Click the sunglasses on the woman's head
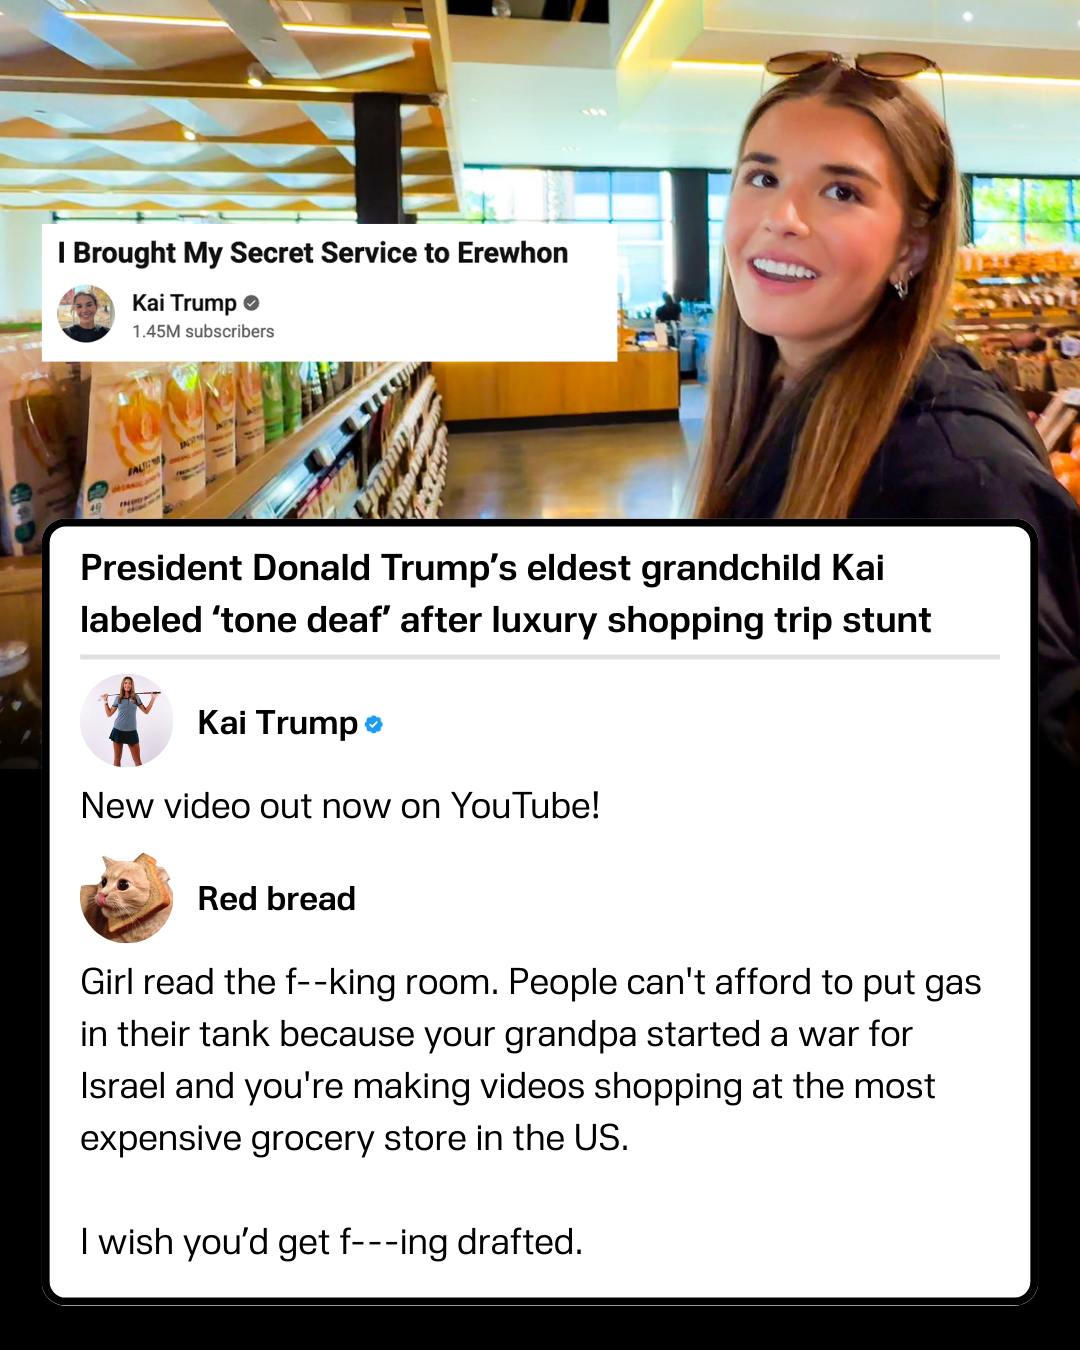Image resolution: width=1080 pixels, height=1350 pixels. [850, 63]
